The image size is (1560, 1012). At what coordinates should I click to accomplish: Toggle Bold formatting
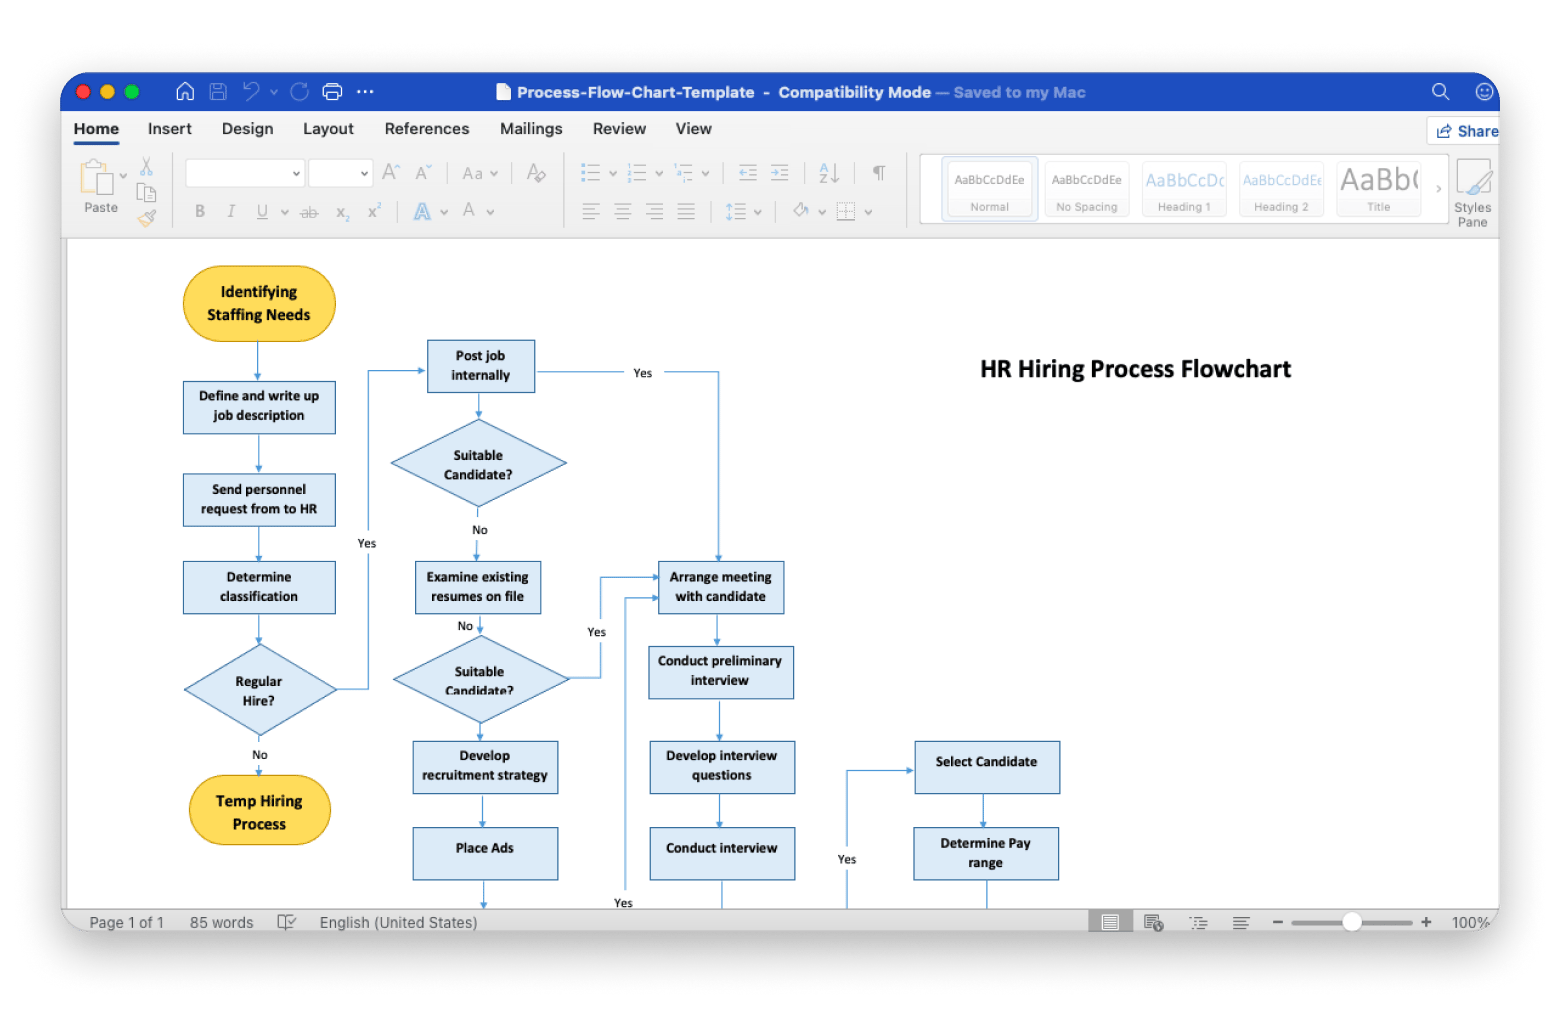(200, 212)
